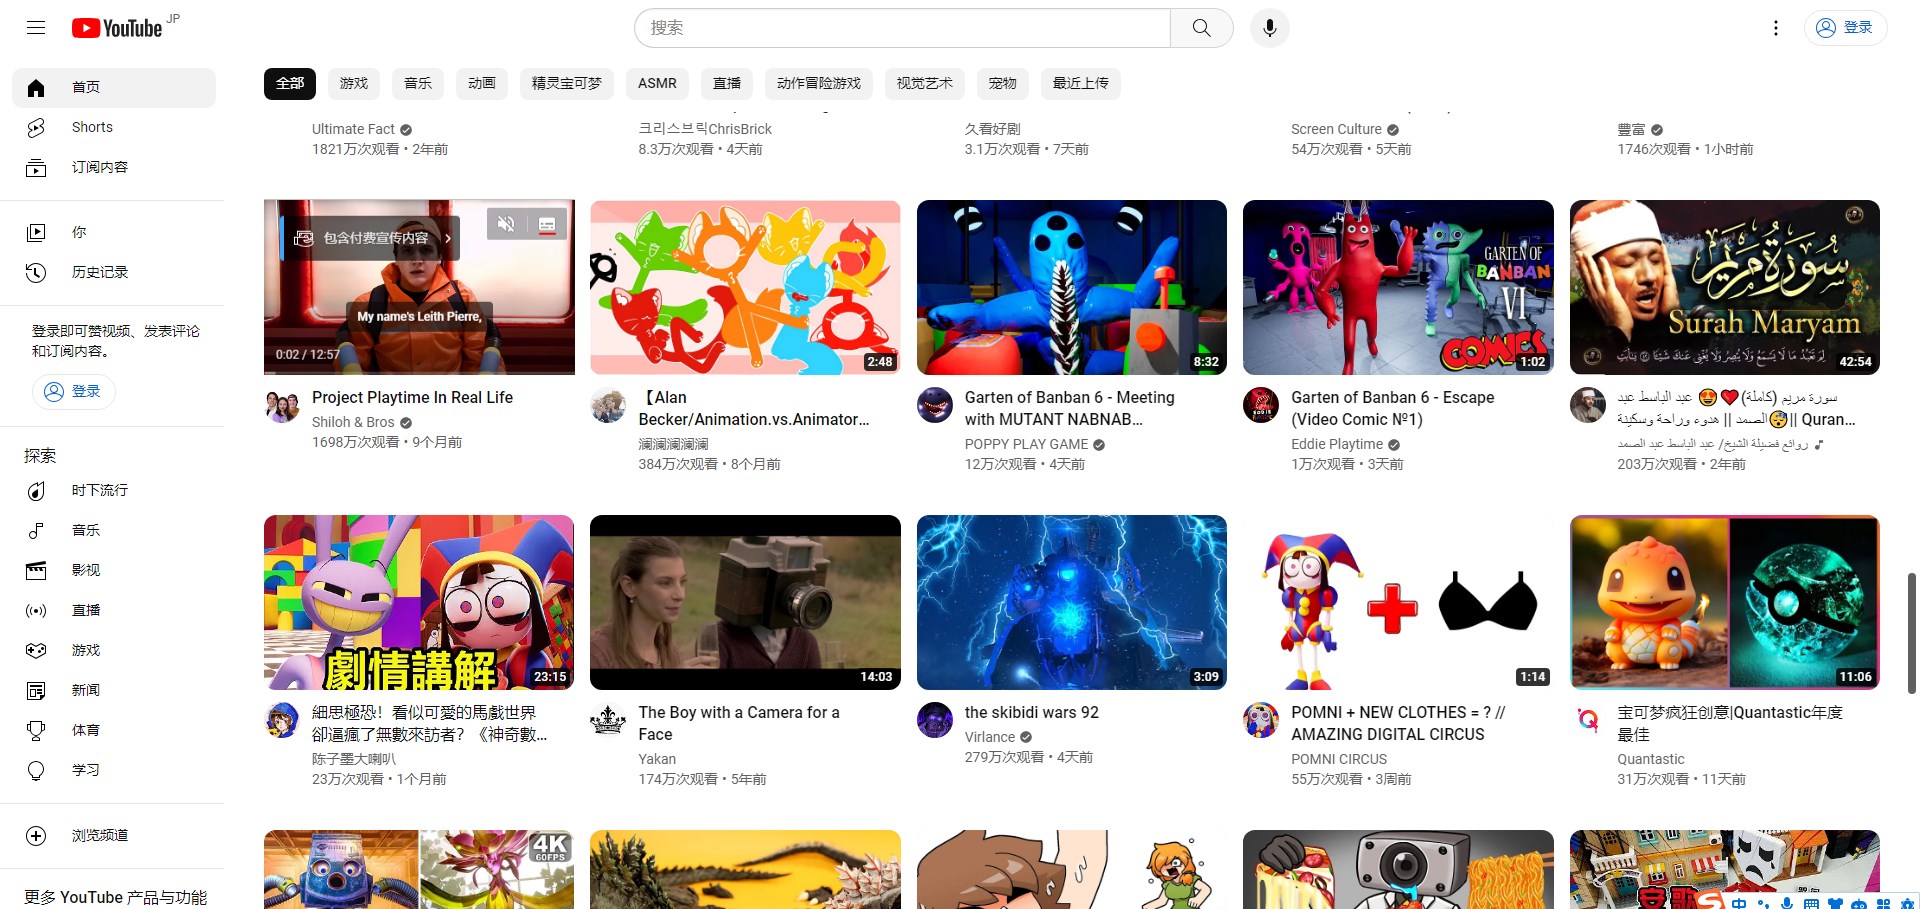This screenshot has width=1920, height=909.
Task: Open the POMNI CIRCUS channel link
Action: pos(1339,759)
